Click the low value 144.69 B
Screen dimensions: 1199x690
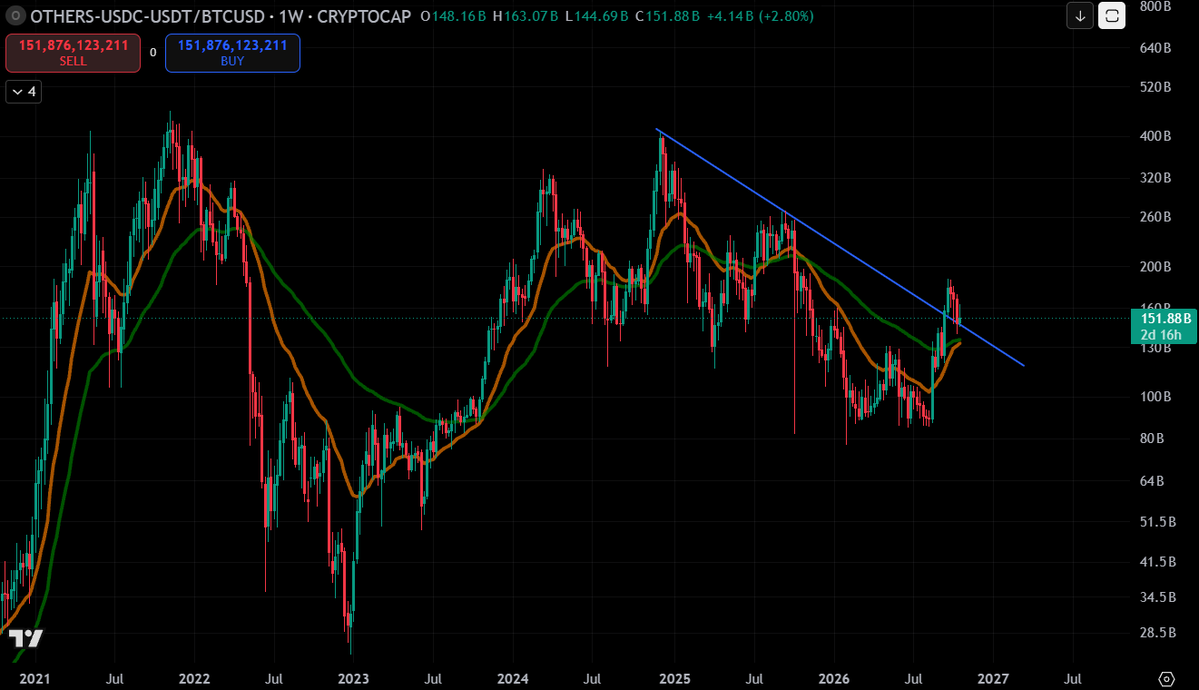601,16
